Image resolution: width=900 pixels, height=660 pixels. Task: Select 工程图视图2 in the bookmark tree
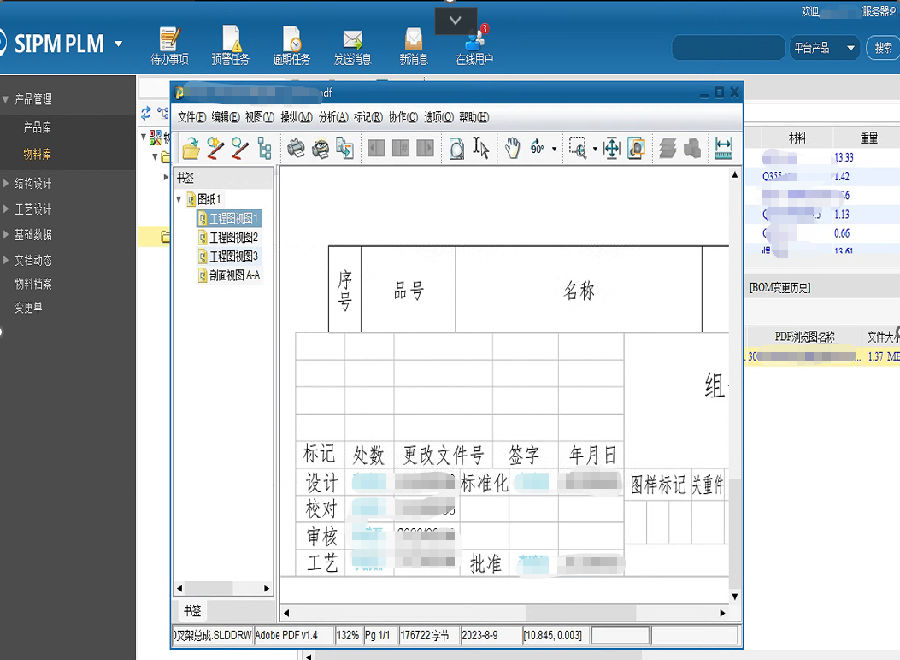(233, 237)
